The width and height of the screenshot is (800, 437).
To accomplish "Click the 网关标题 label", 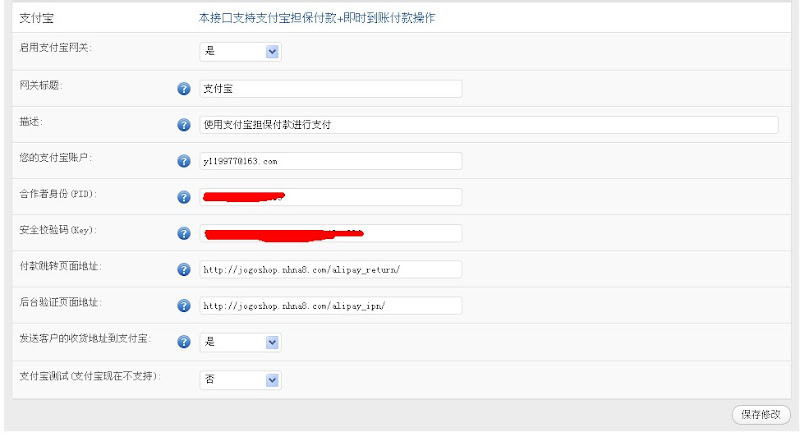I will coord(41,85).
